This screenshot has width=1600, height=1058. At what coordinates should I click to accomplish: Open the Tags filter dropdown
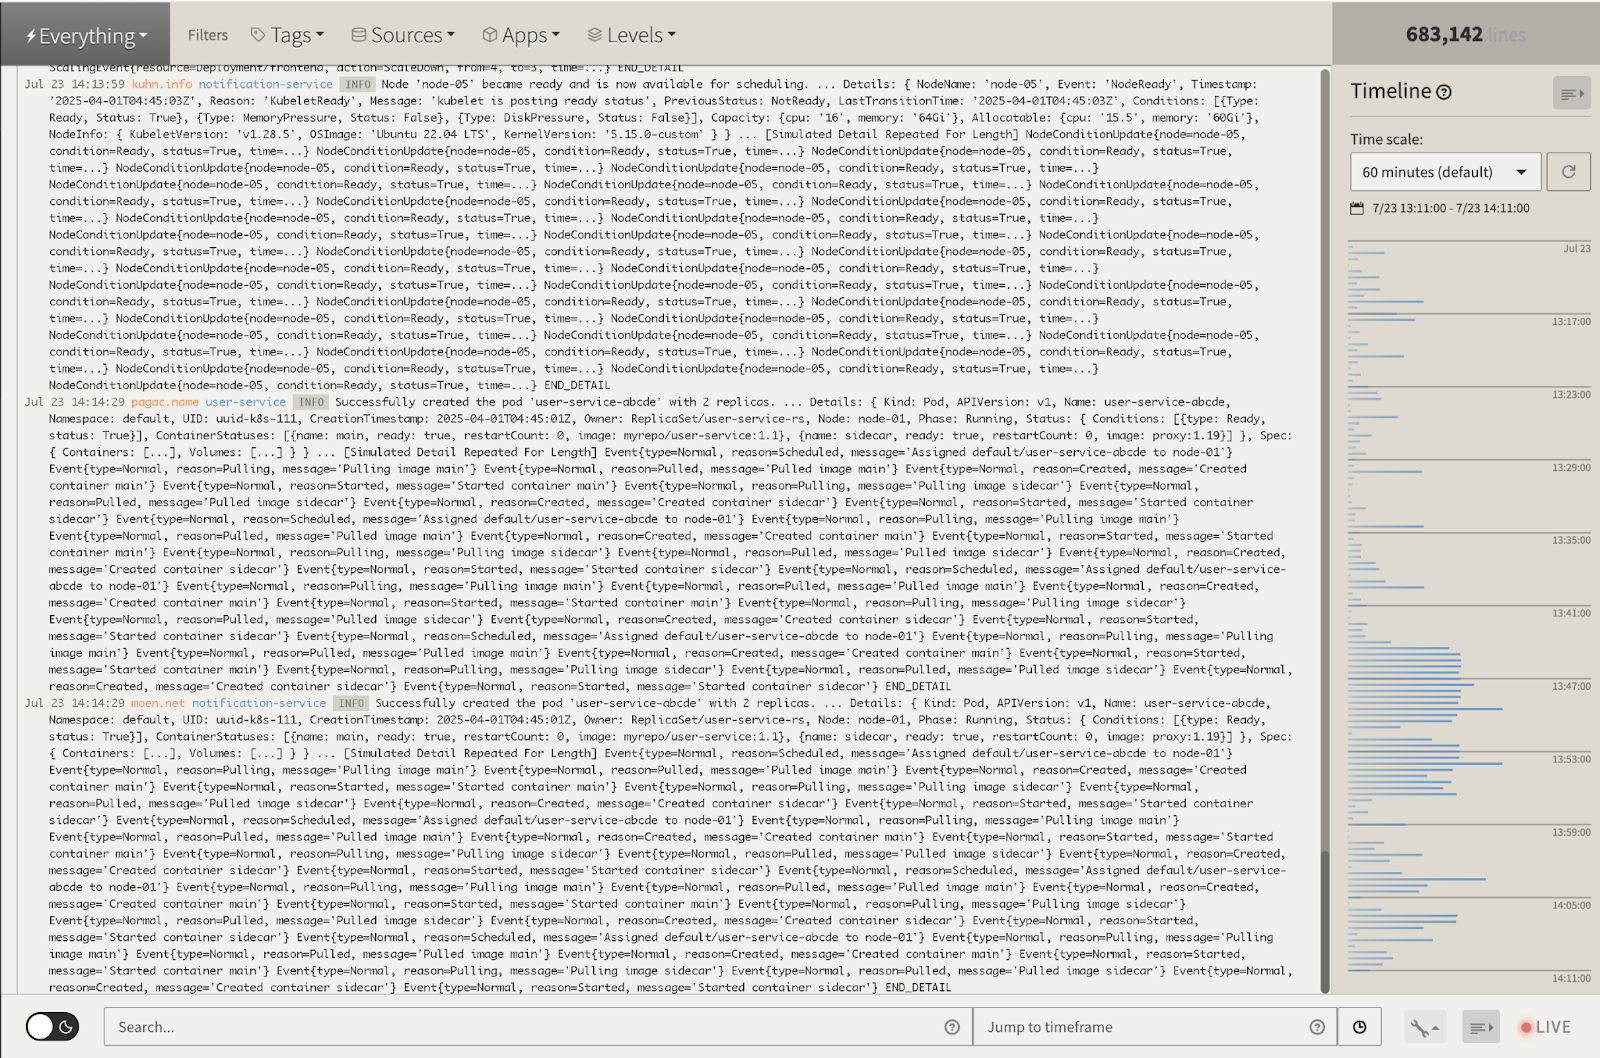(x=287, y=35)
